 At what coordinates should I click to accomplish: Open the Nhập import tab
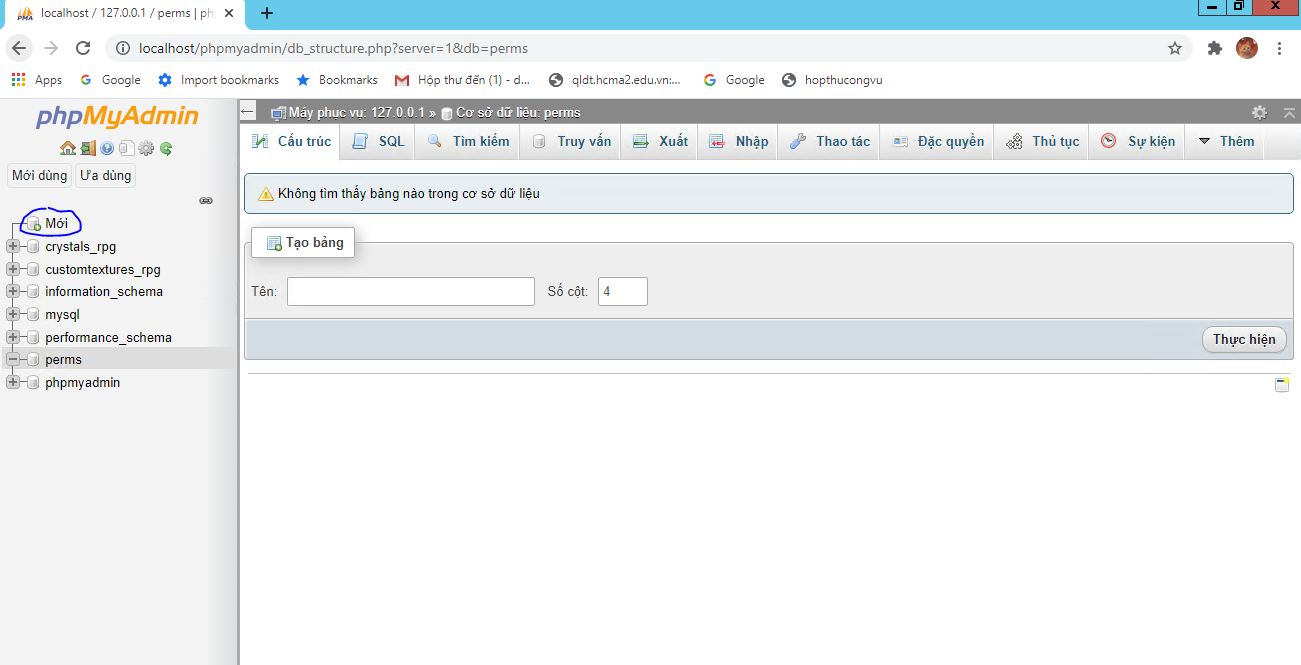(x=739, y=141)
